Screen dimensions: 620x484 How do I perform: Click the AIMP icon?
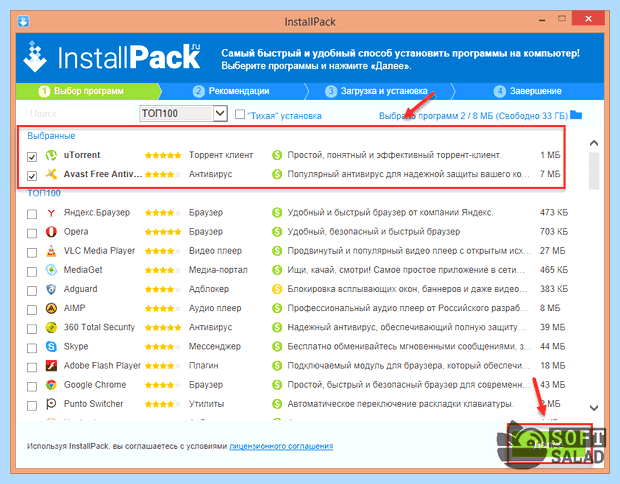(51, 308)
